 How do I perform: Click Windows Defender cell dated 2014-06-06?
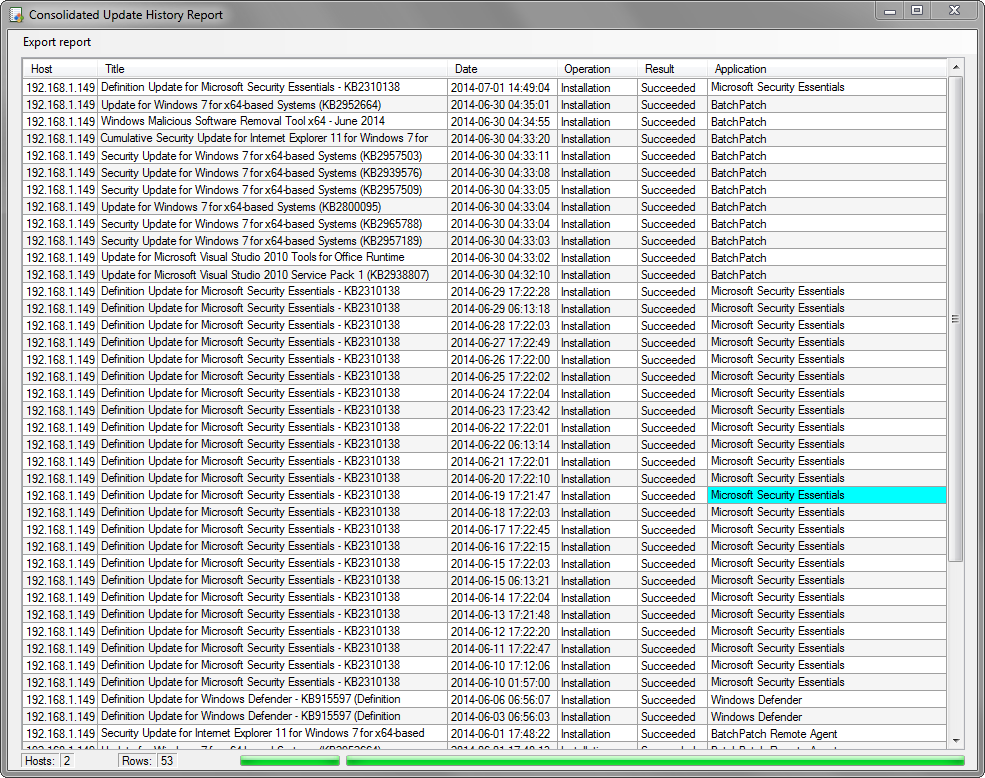click(x=827, y=699)
